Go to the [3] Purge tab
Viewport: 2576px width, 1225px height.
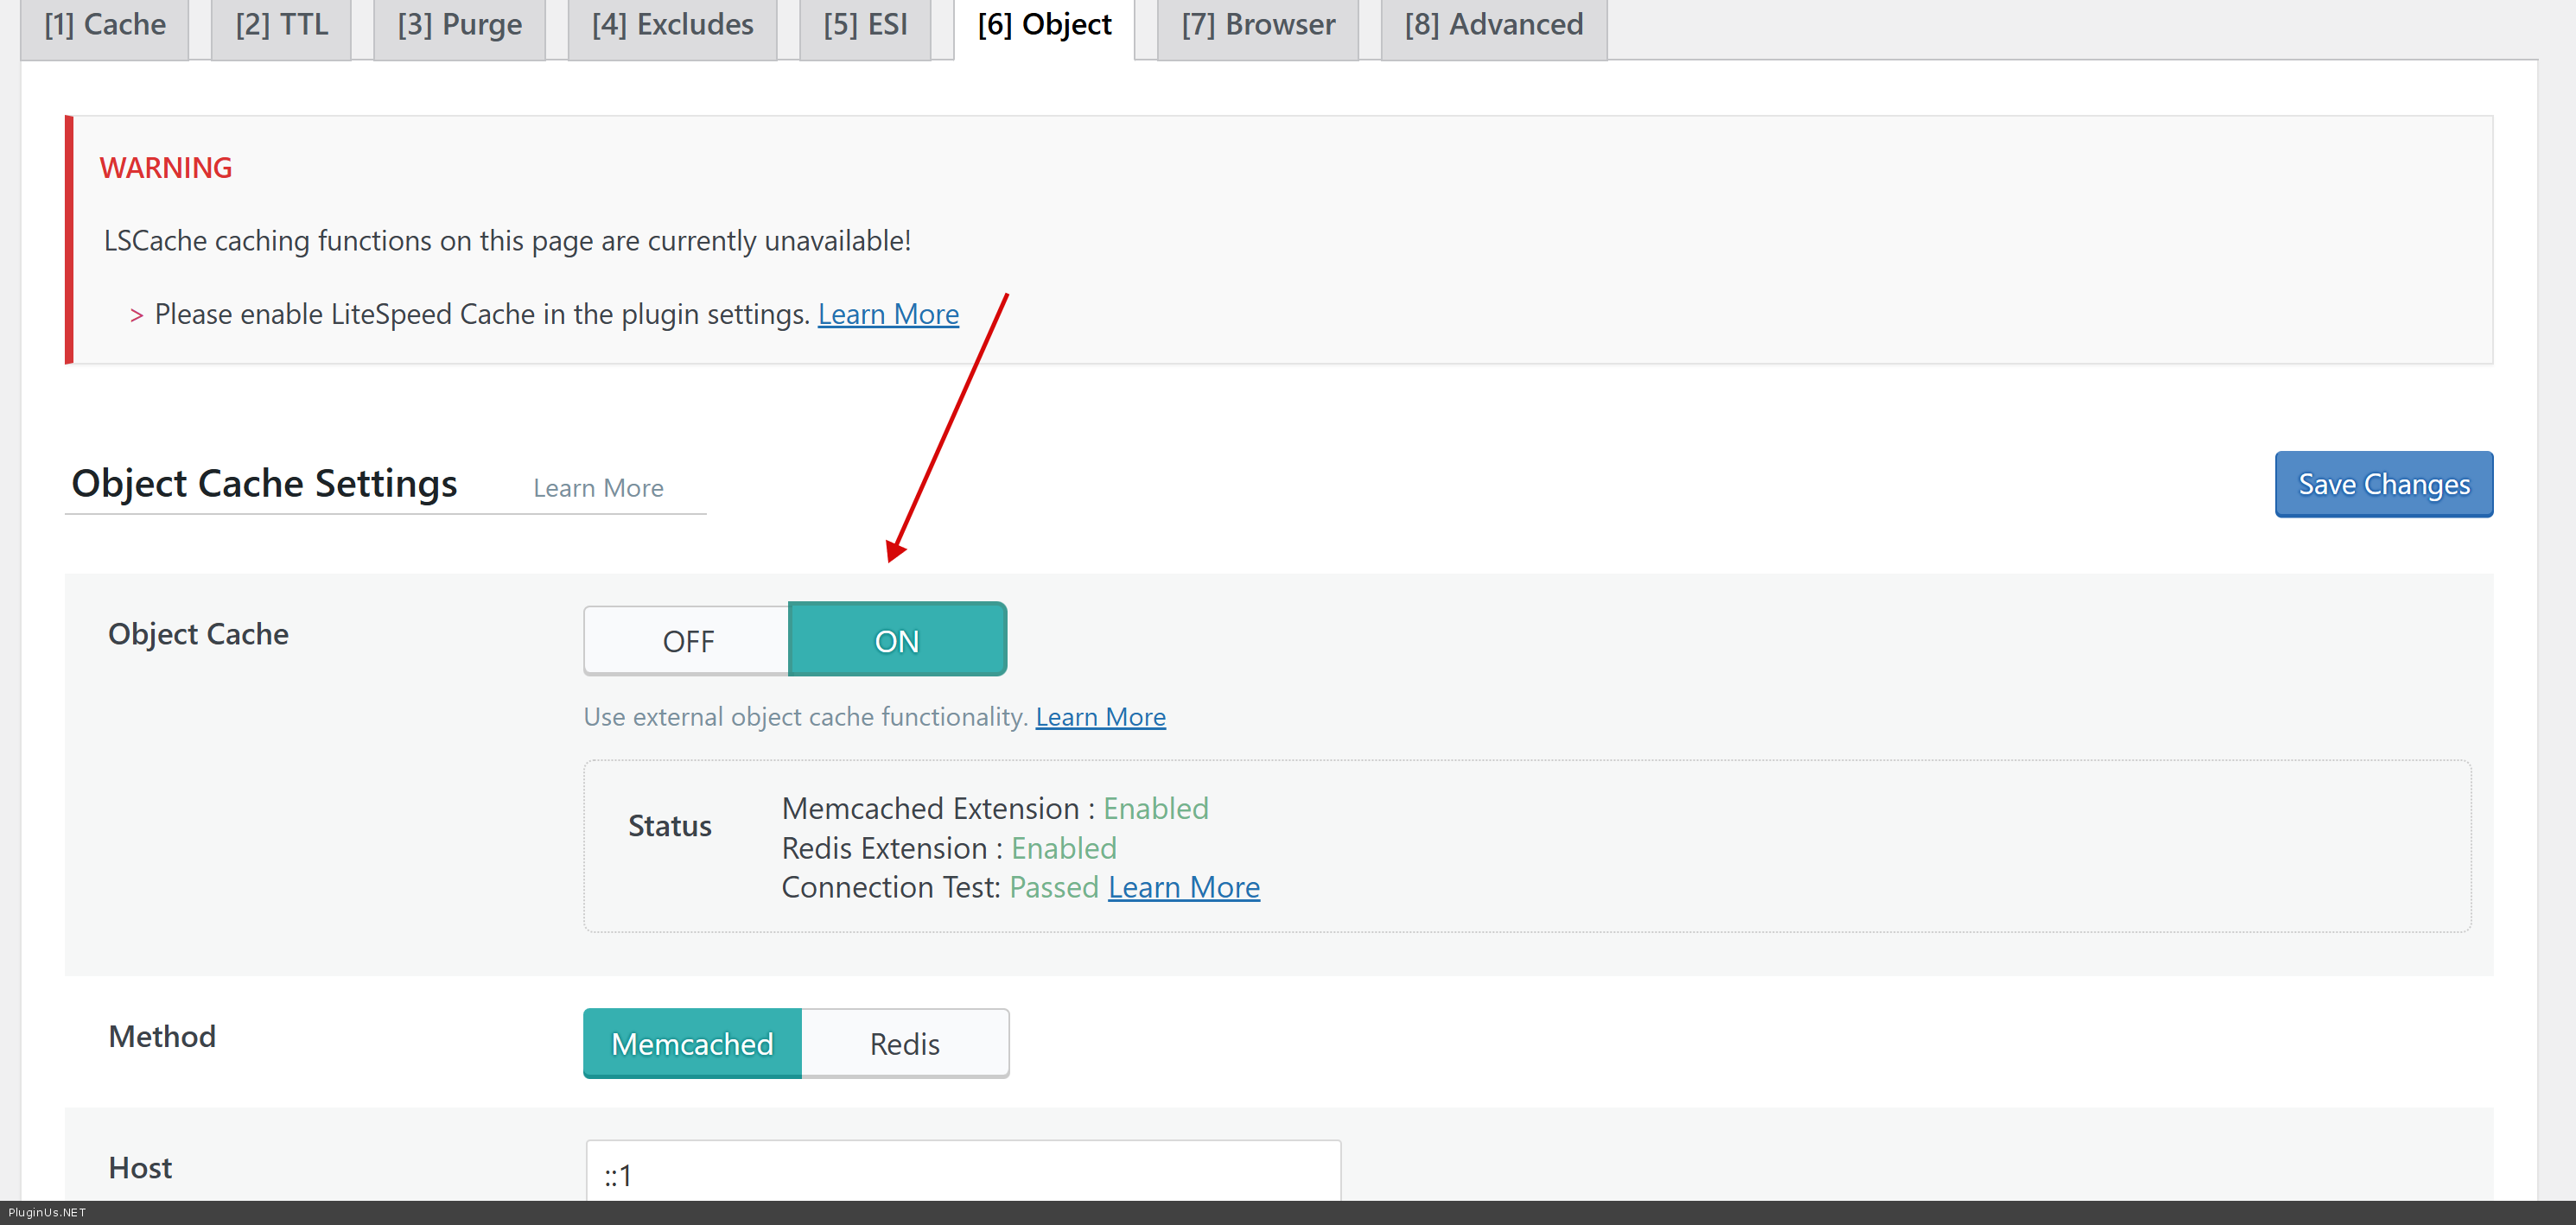pos(459,25)
